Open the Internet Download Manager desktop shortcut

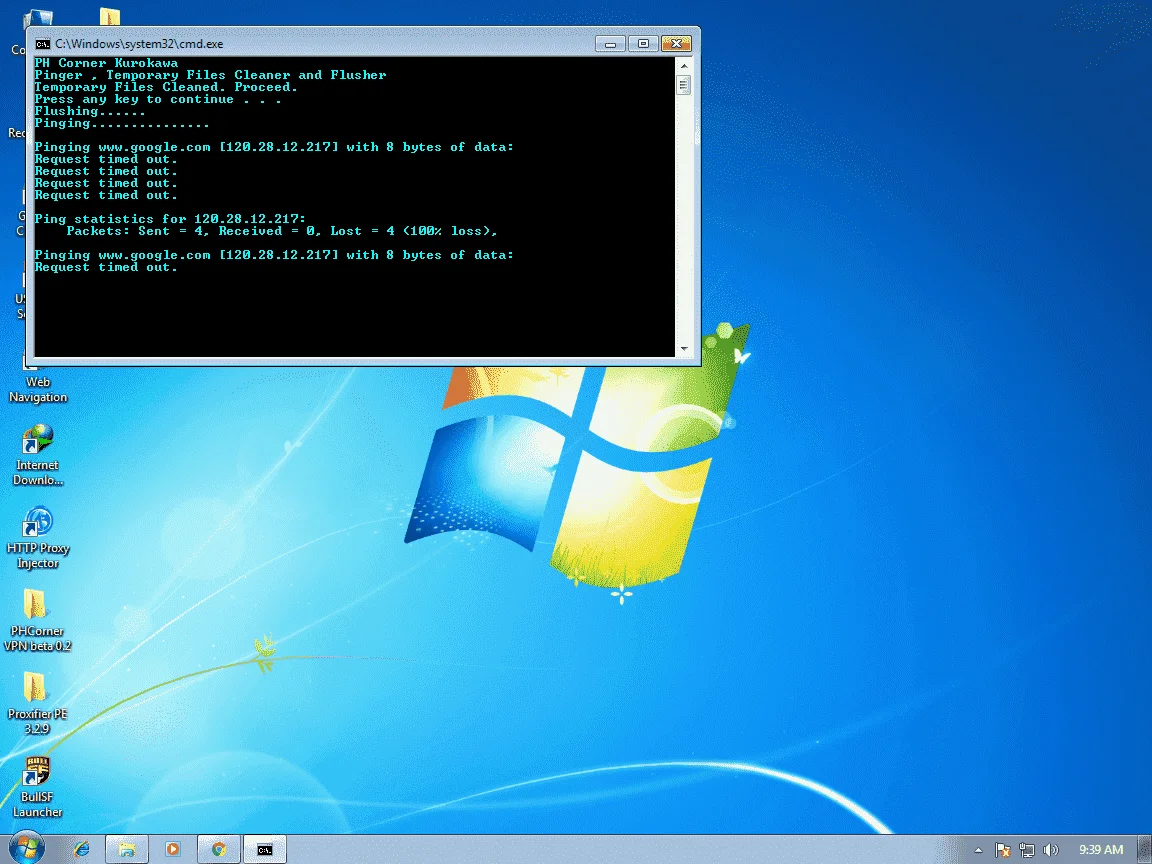37,455
